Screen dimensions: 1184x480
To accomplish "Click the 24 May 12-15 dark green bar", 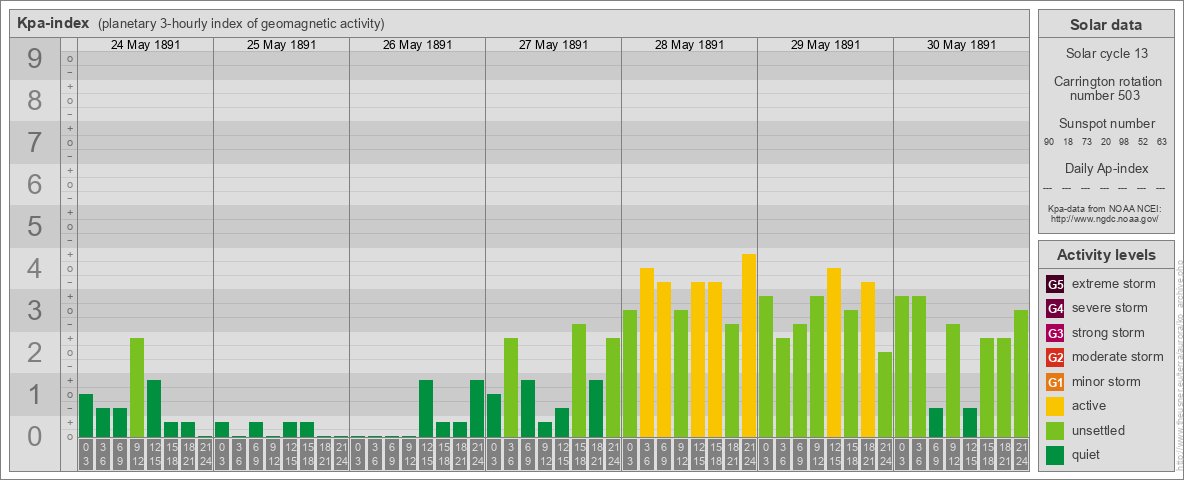I will coord(154,408).
